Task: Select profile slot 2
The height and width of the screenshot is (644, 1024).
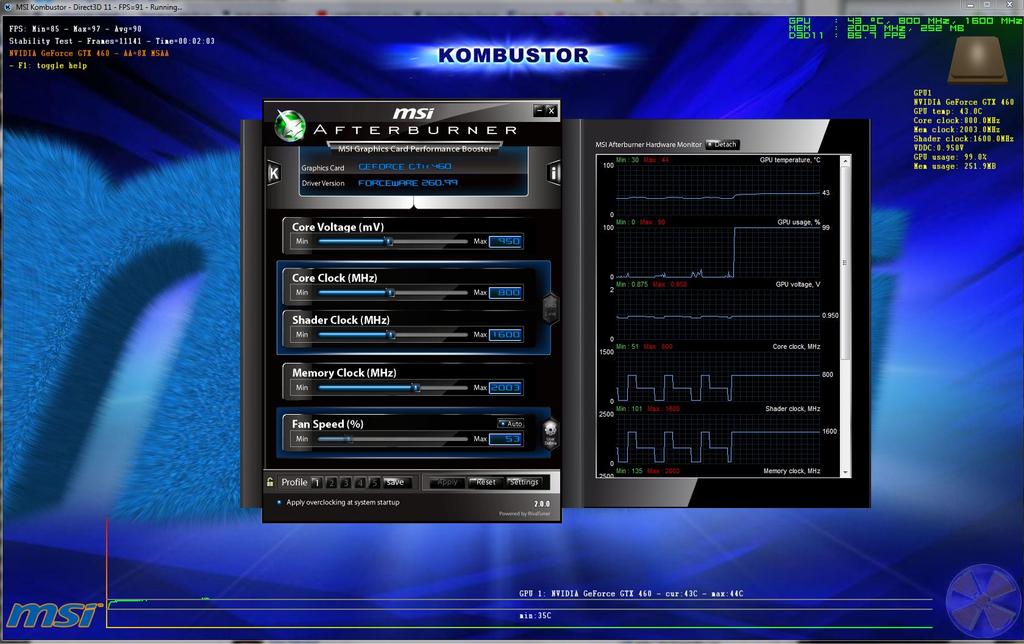Action: tap(331, 483)
